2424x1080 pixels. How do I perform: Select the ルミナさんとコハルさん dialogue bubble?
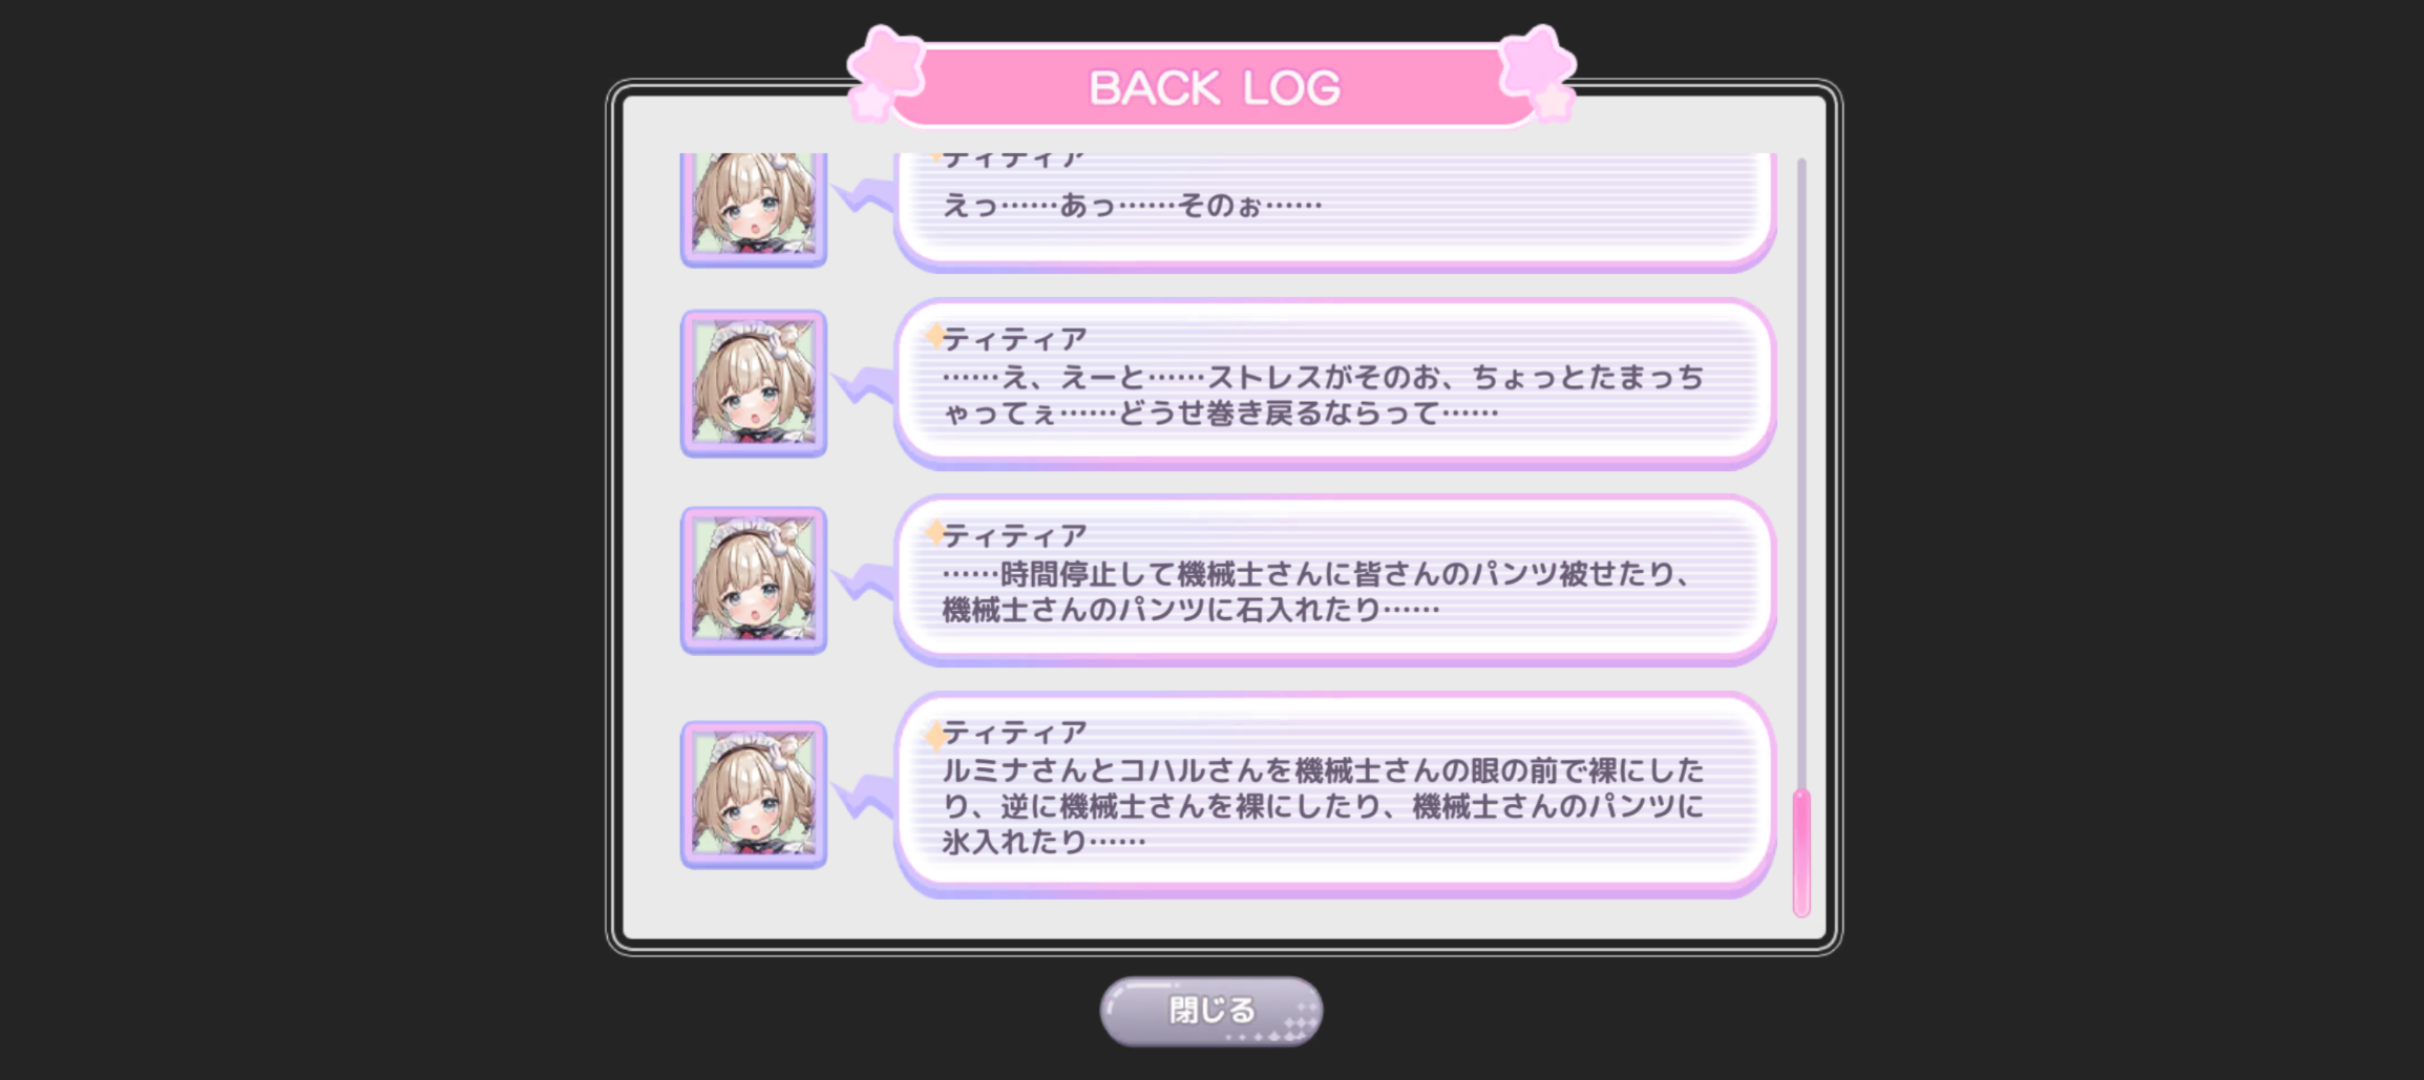[1335, 795]
